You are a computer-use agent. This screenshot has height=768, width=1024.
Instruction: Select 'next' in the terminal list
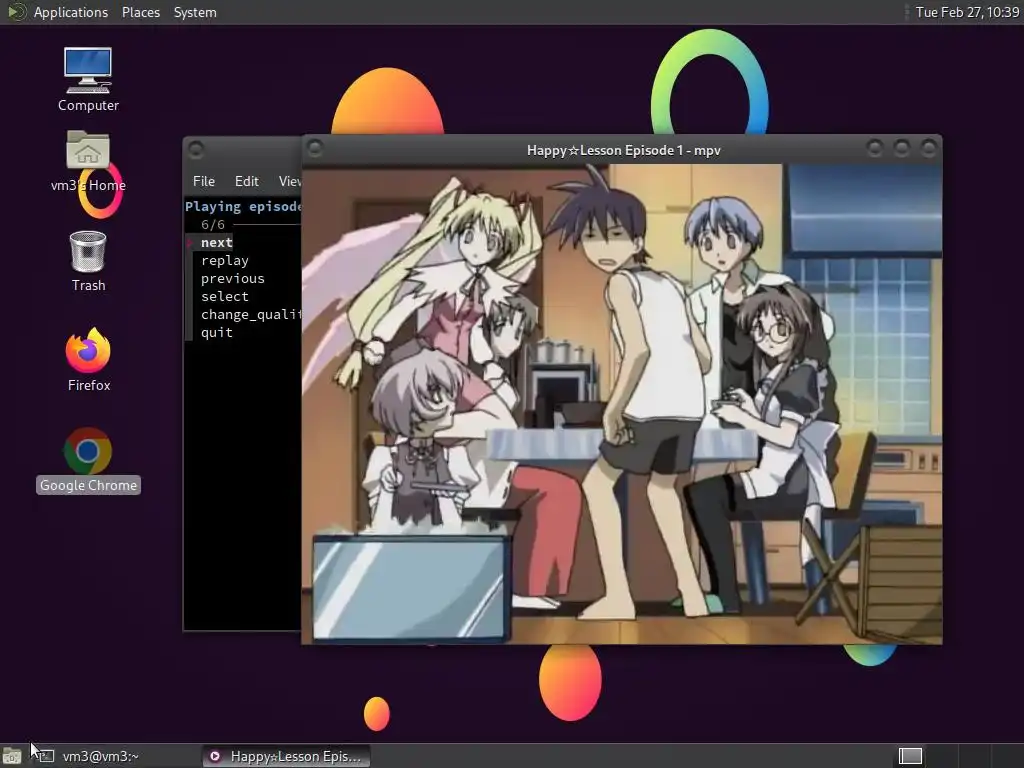pos(216,242)
